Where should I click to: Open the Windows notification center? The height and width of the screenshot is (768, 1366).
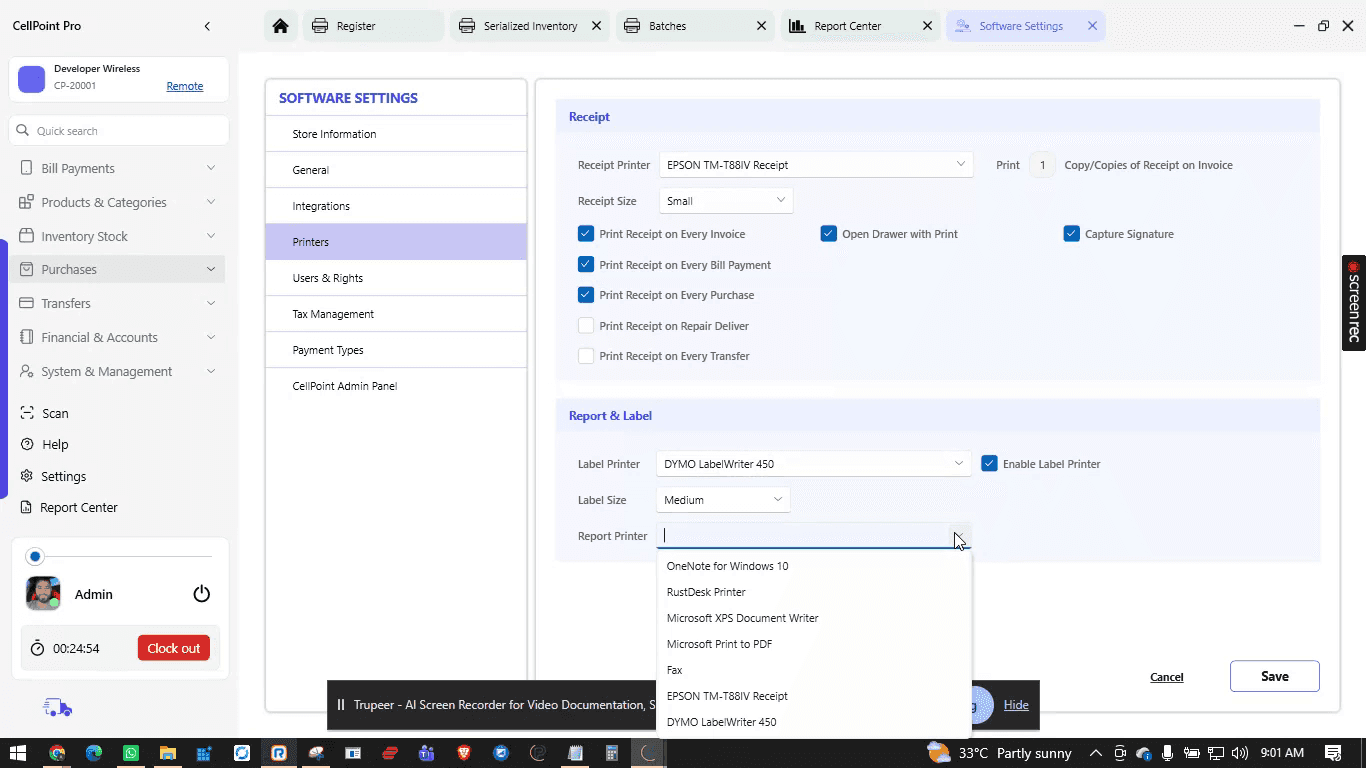point(1333,753)
